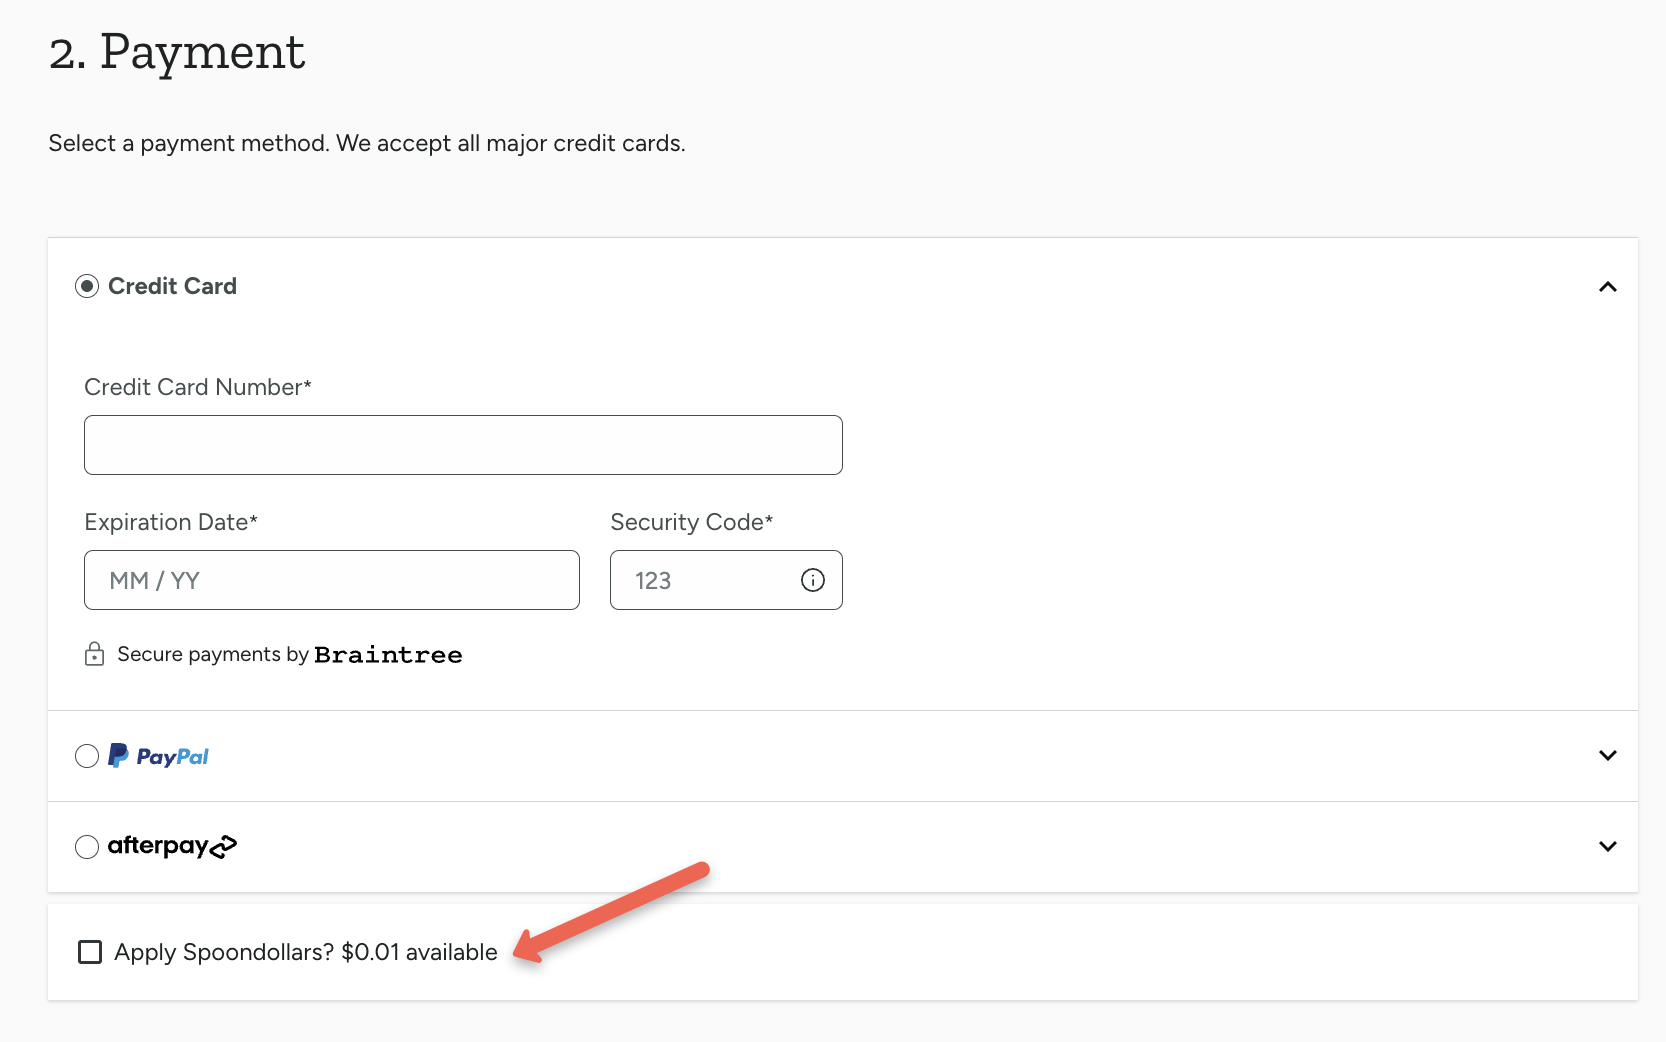Collapse the Credit Card section chevron
Viewport: 1666px width, 1042px height.
click(x=1608, y=287)
